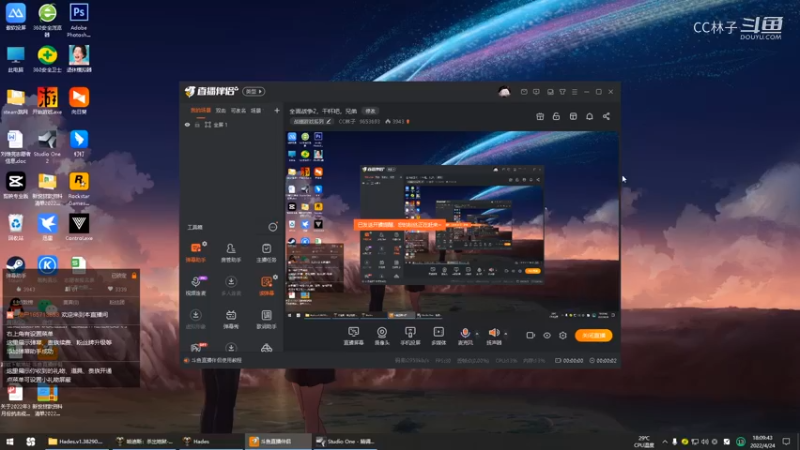Image resolution: width=800 pixels, height=450 pixels.
Task: Click the HOT-badged tool icon in bottom tool row
Action: 197,347
